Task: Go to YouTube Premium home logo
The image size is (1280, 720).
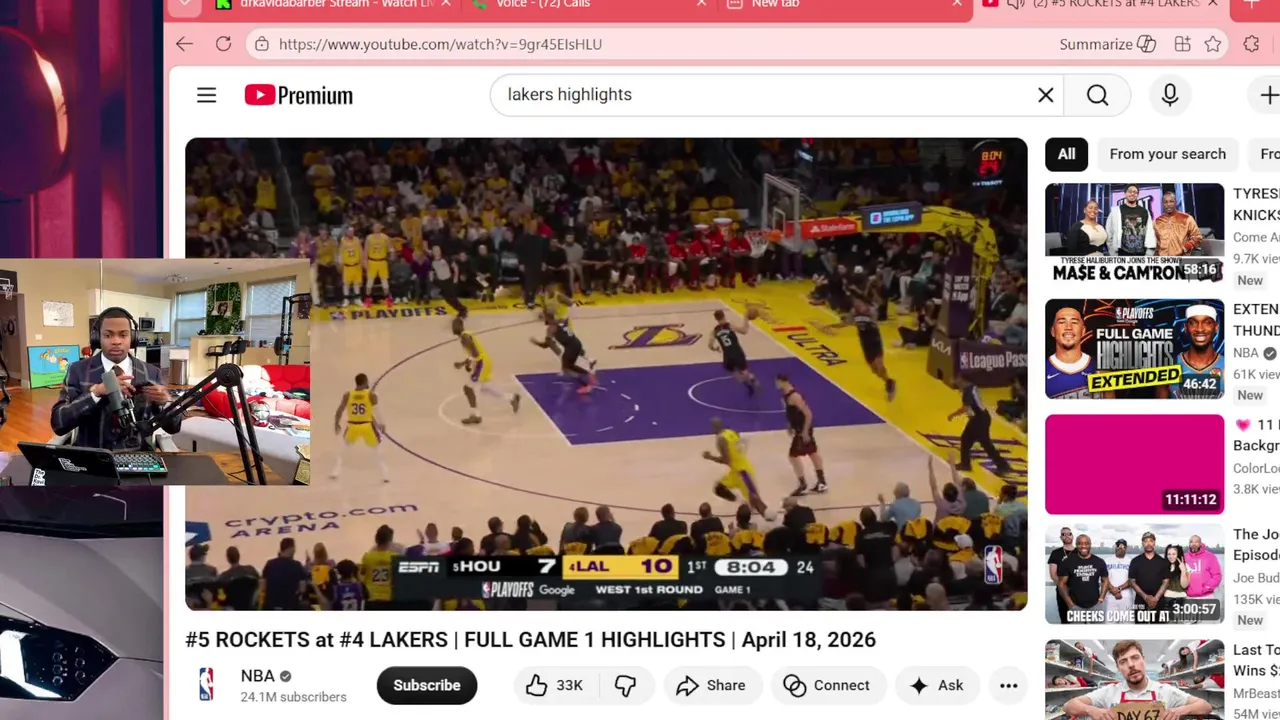Action: click(298, 95)
